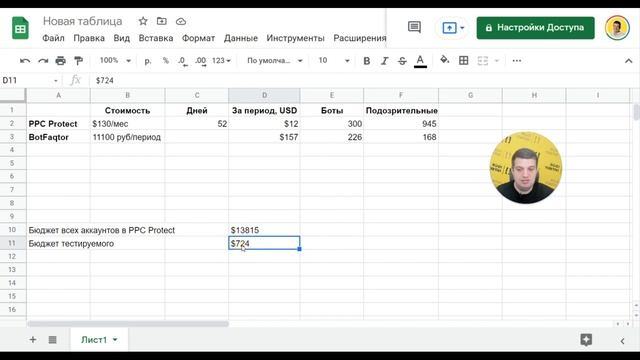Viewport: 640px width, 360px height.
Task: Click the merge cells icon
Action: tap(482, 61)
